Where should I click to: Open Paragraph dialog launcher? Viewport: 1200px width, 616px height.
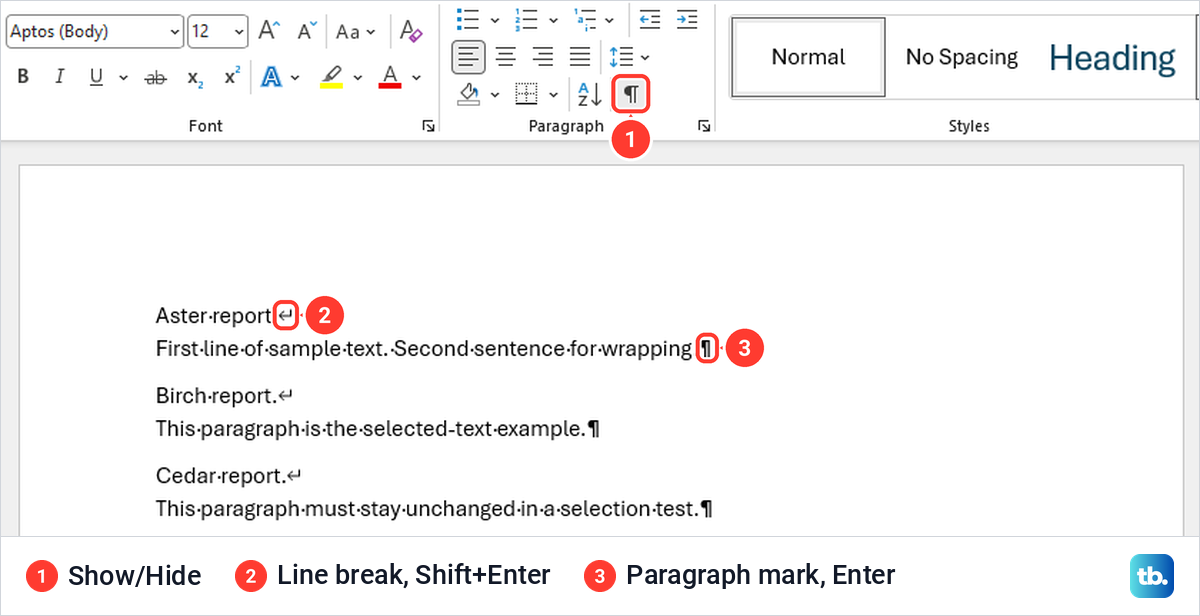coord(704,126)
